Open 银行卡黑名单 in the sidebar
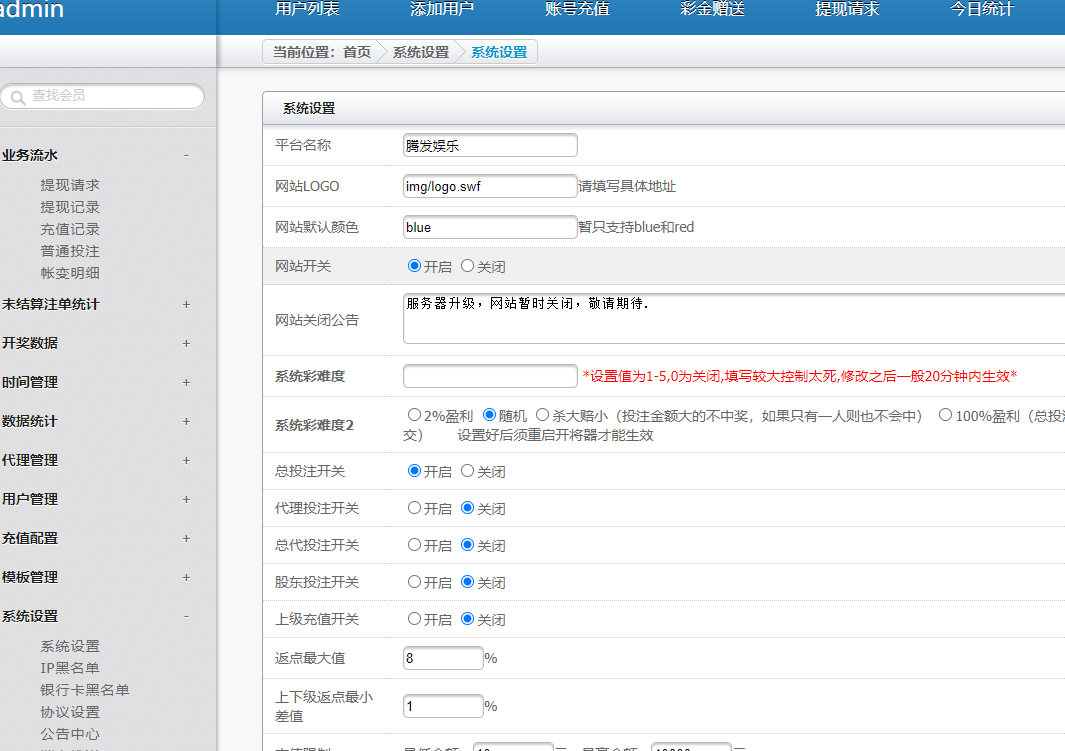This screenshot has height=751, width=1065. 85,690
